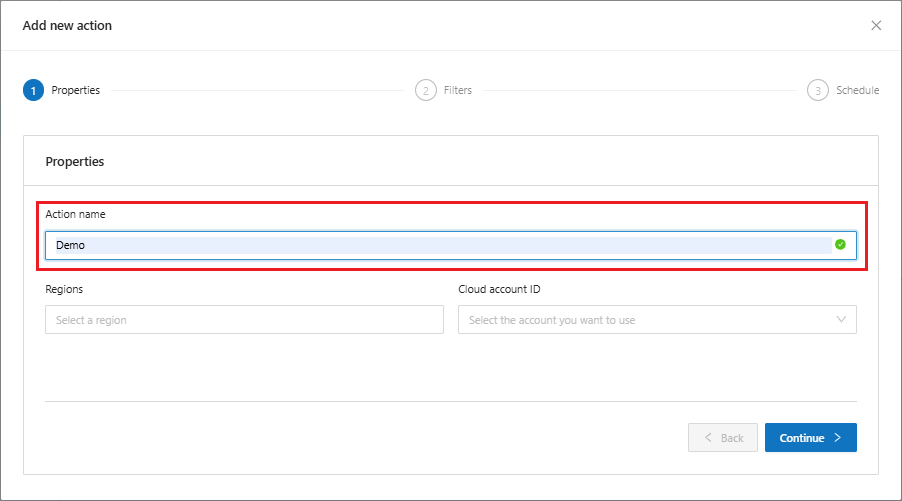Click the Cloud account ID label
902x501 pixels.
point(499,289)
